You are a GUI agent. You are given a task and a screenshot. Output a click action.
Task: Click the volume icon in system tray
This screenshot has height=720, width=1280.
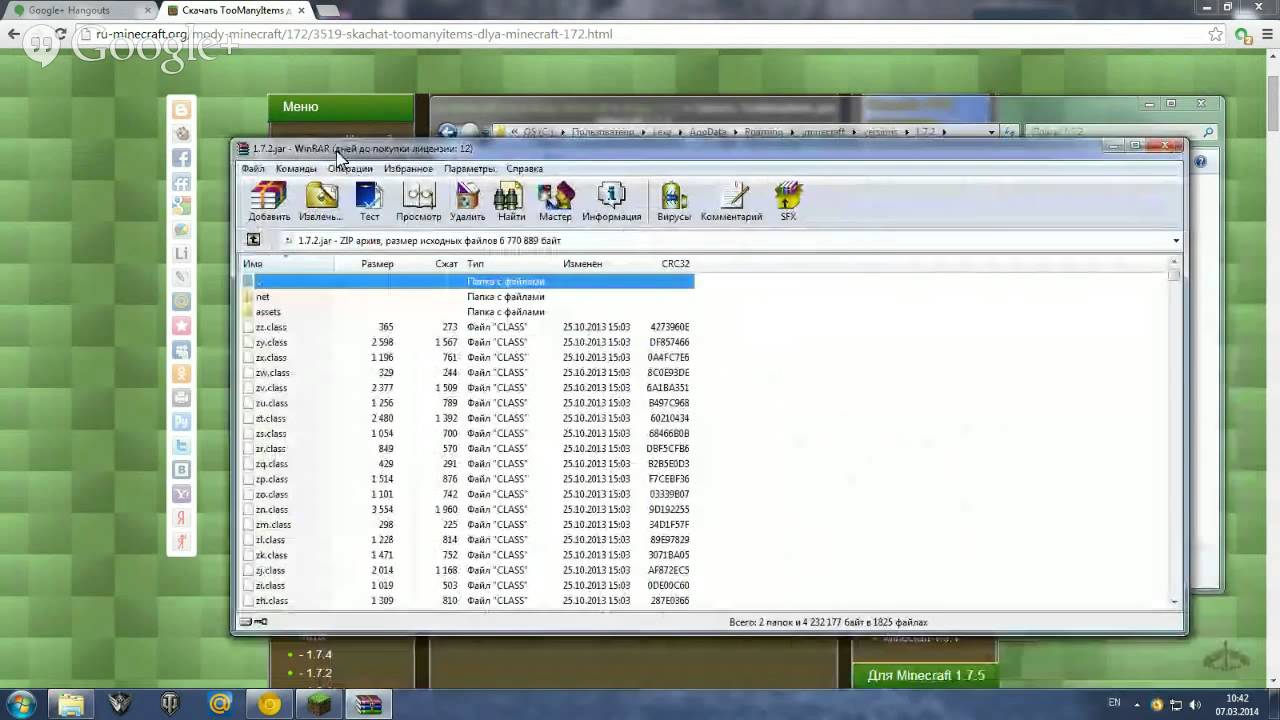click(x=1196, y=704)
